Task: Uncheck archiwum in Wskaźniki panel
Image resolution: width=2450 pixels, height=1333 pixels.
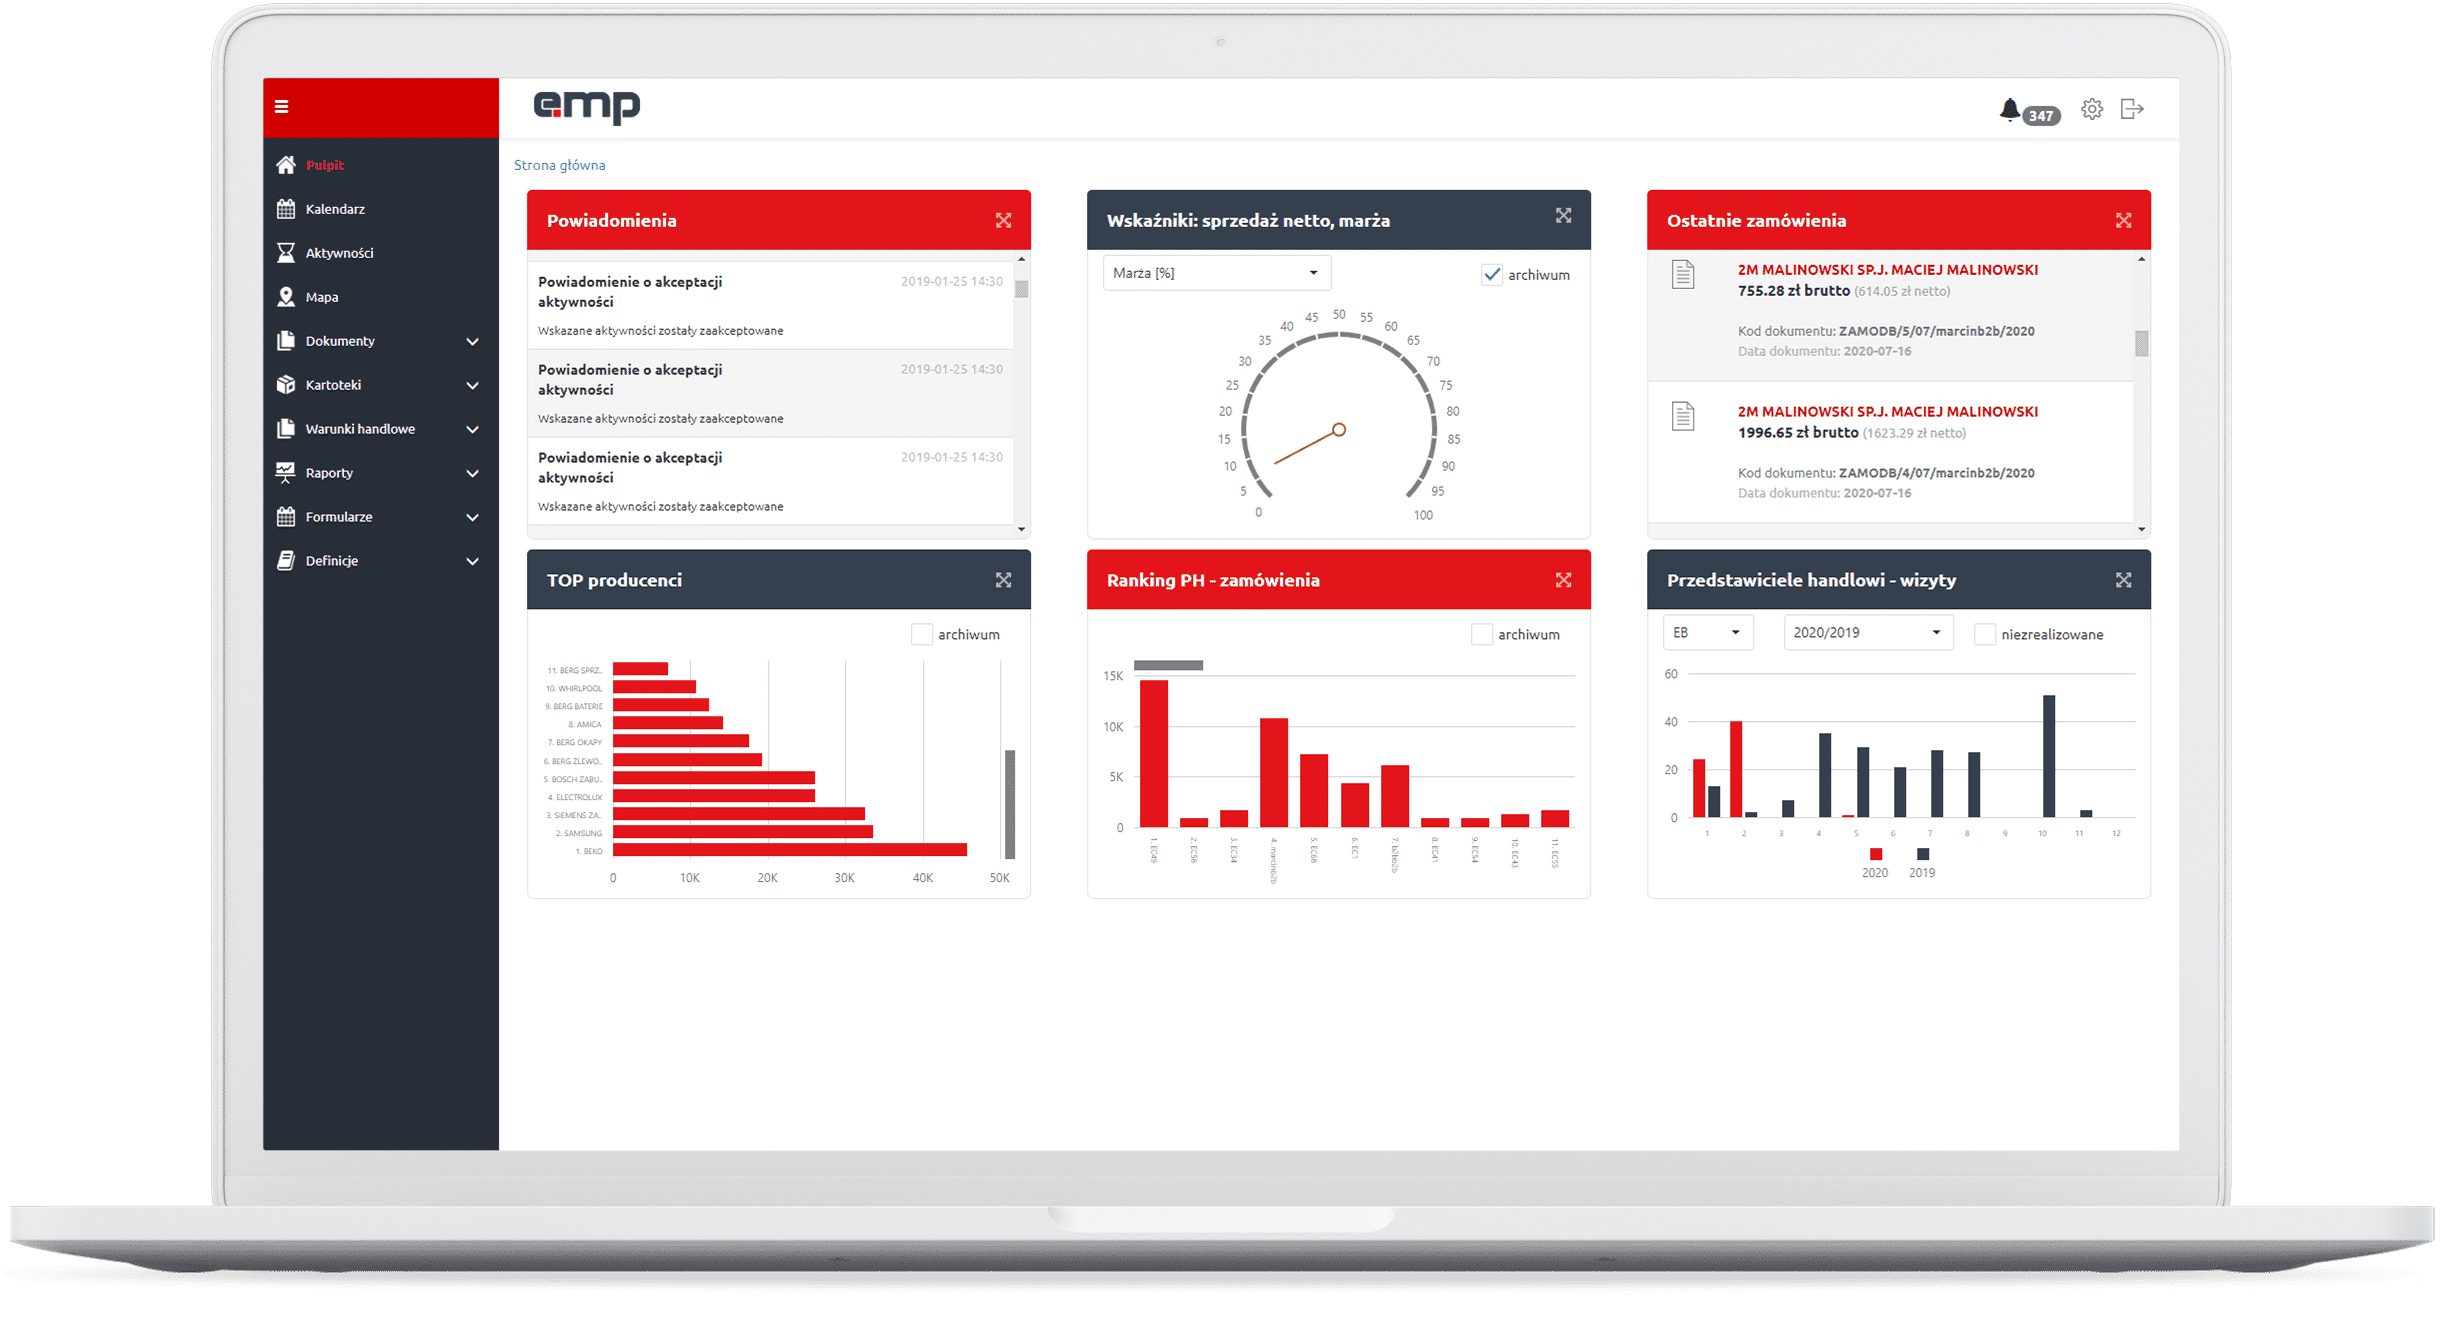Action: click(x=1492, y=275)
